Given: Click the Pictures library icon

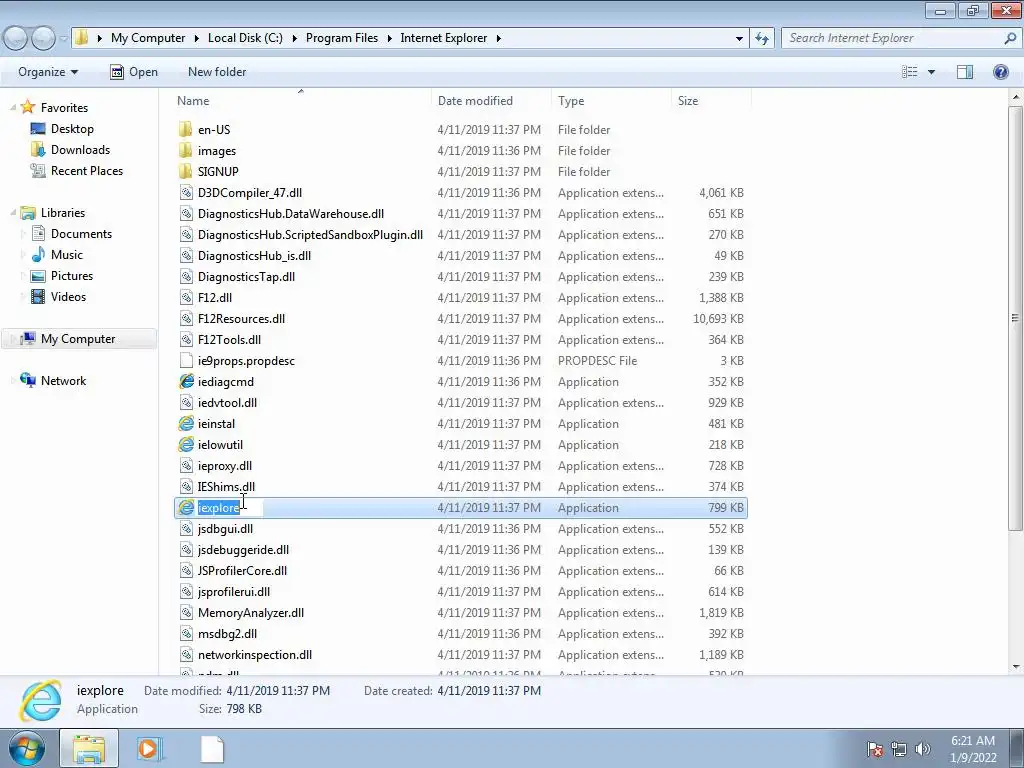Looking at the screenshot, I should pyautogui.click(x=38, y=276).
